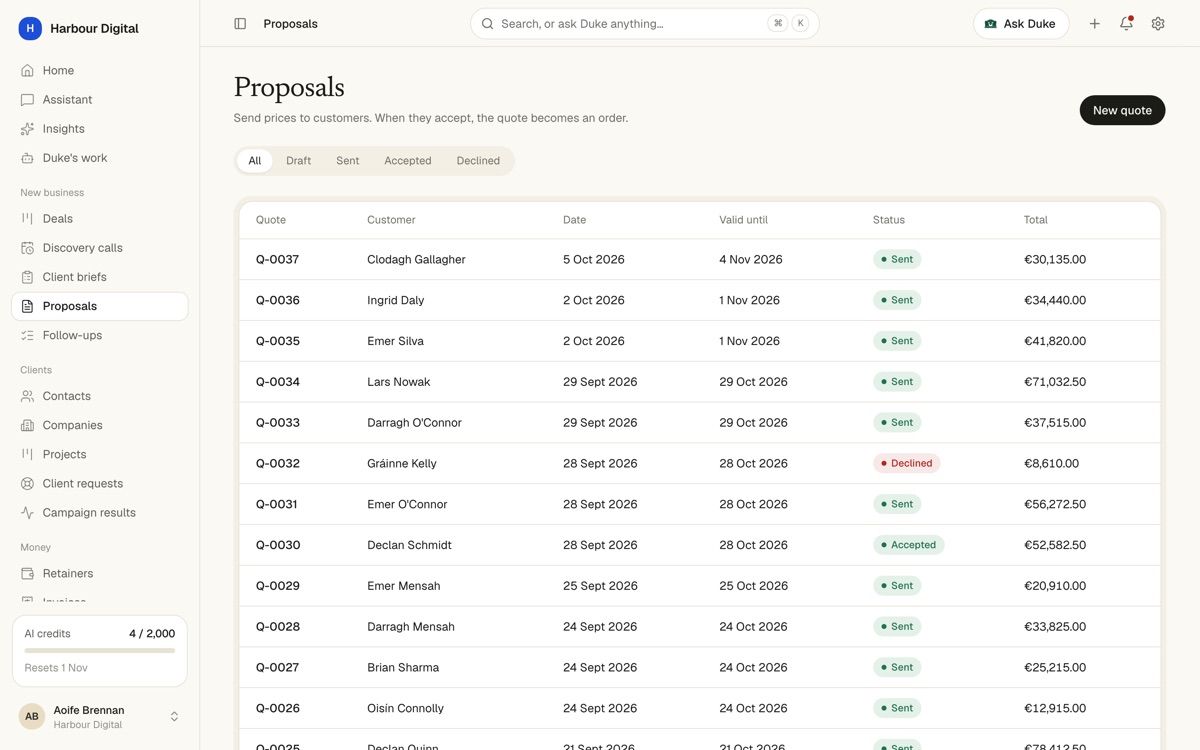Image resolution: width=1200 pixels, height=750 pixels.
Task: Open quote Q-0034
Action: [x=277, y=382]
